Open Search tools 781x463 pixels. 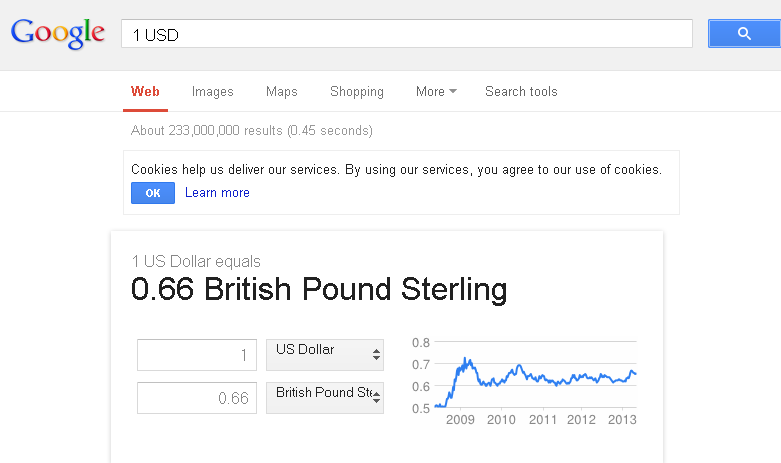tap(521, 92)
